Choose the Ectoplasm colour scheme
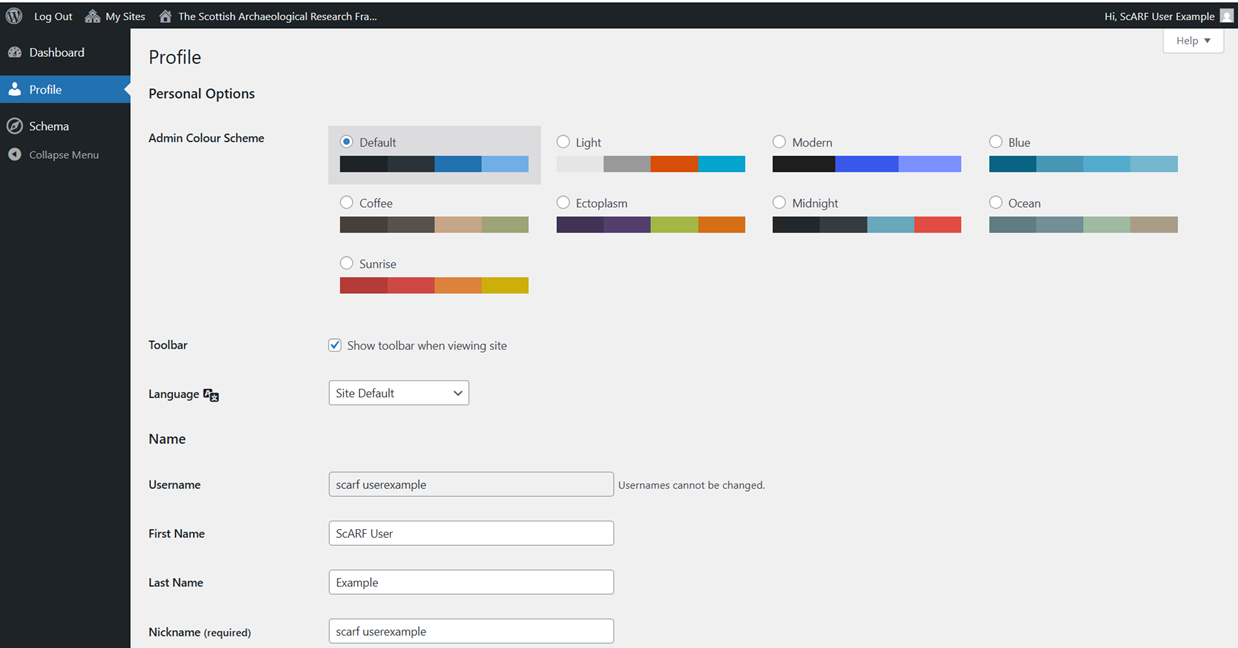The height and width of the screenshot is (648, 1238). click(x=563, y=201)
